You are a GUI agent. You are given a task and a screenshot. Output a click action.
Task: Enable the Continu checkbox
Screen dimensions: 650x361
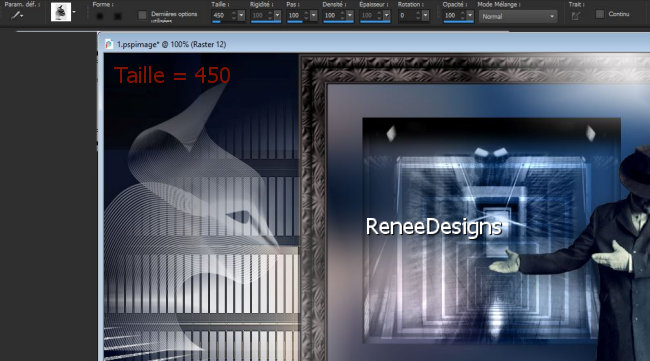click(x=600, y=14)
